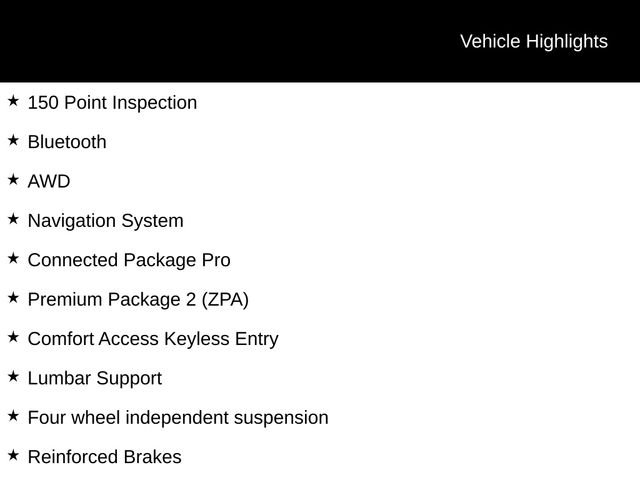The width and height of the screenshot is (640, 480).
Task: Click the Comfort Access Keyless Entry text
Action: coord(153,339)
